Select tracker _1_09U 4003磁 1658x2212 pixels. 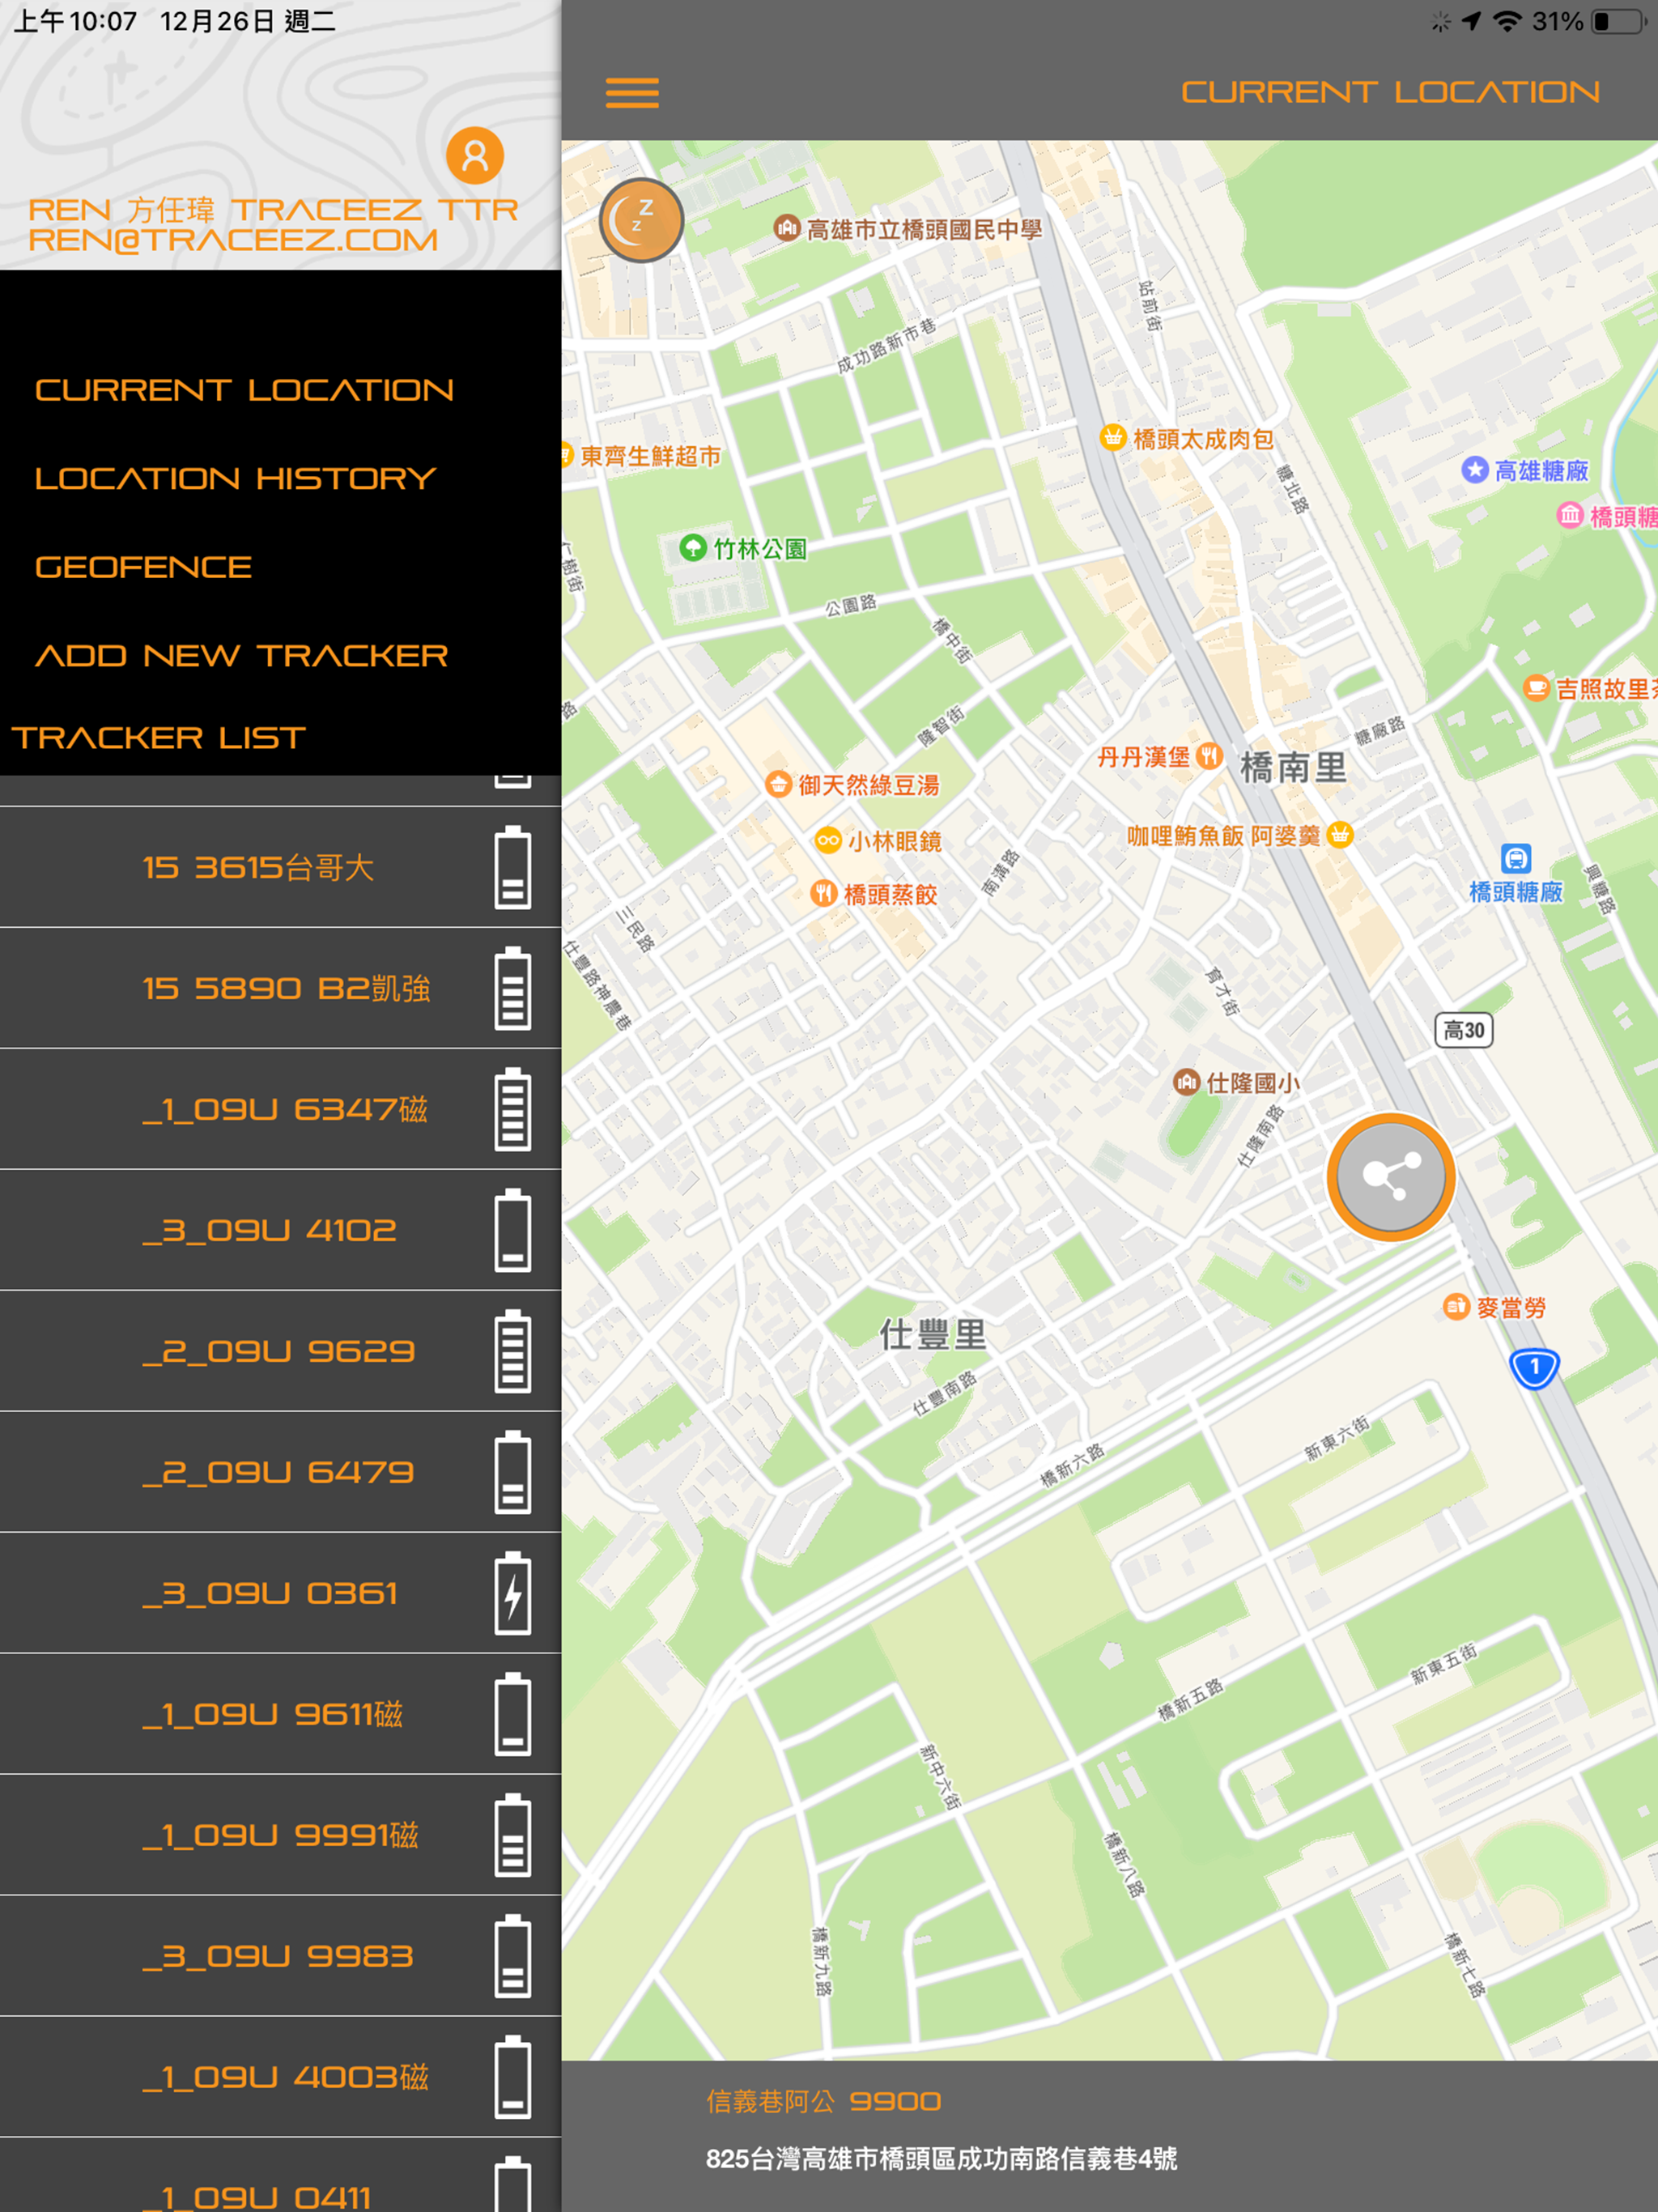280,2077
